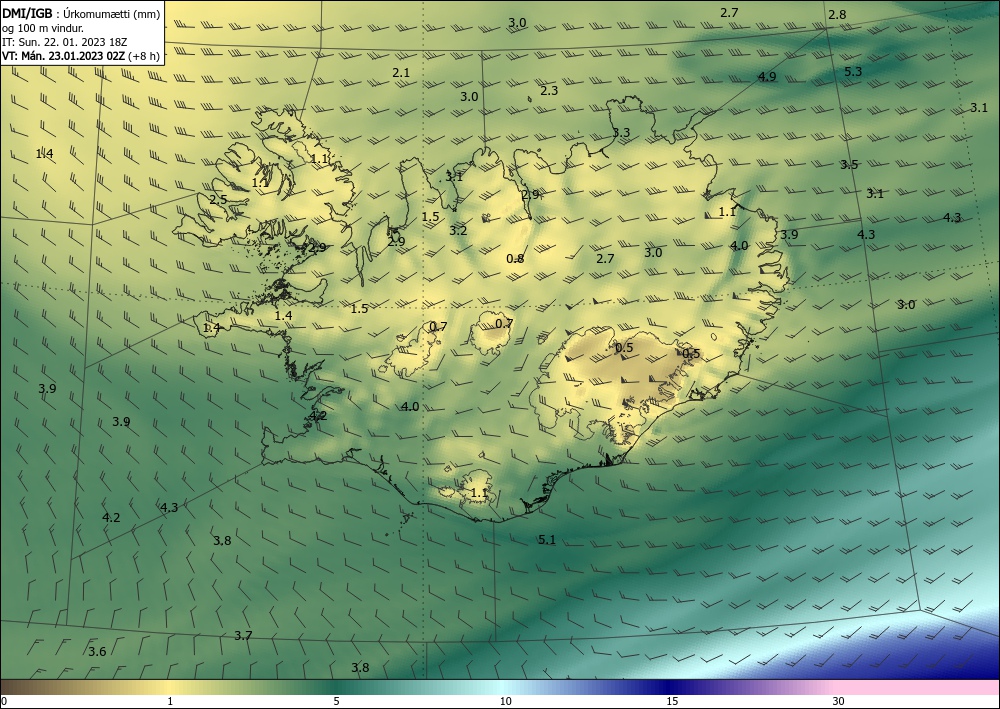
Task: Pick the dark navy segment of the color scale
Action: point(670,687)
